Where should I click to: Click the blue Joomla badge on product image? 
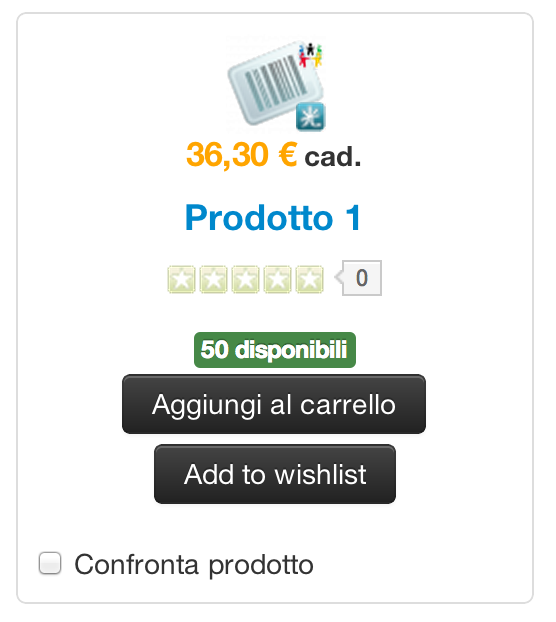(x=311, y=117)
